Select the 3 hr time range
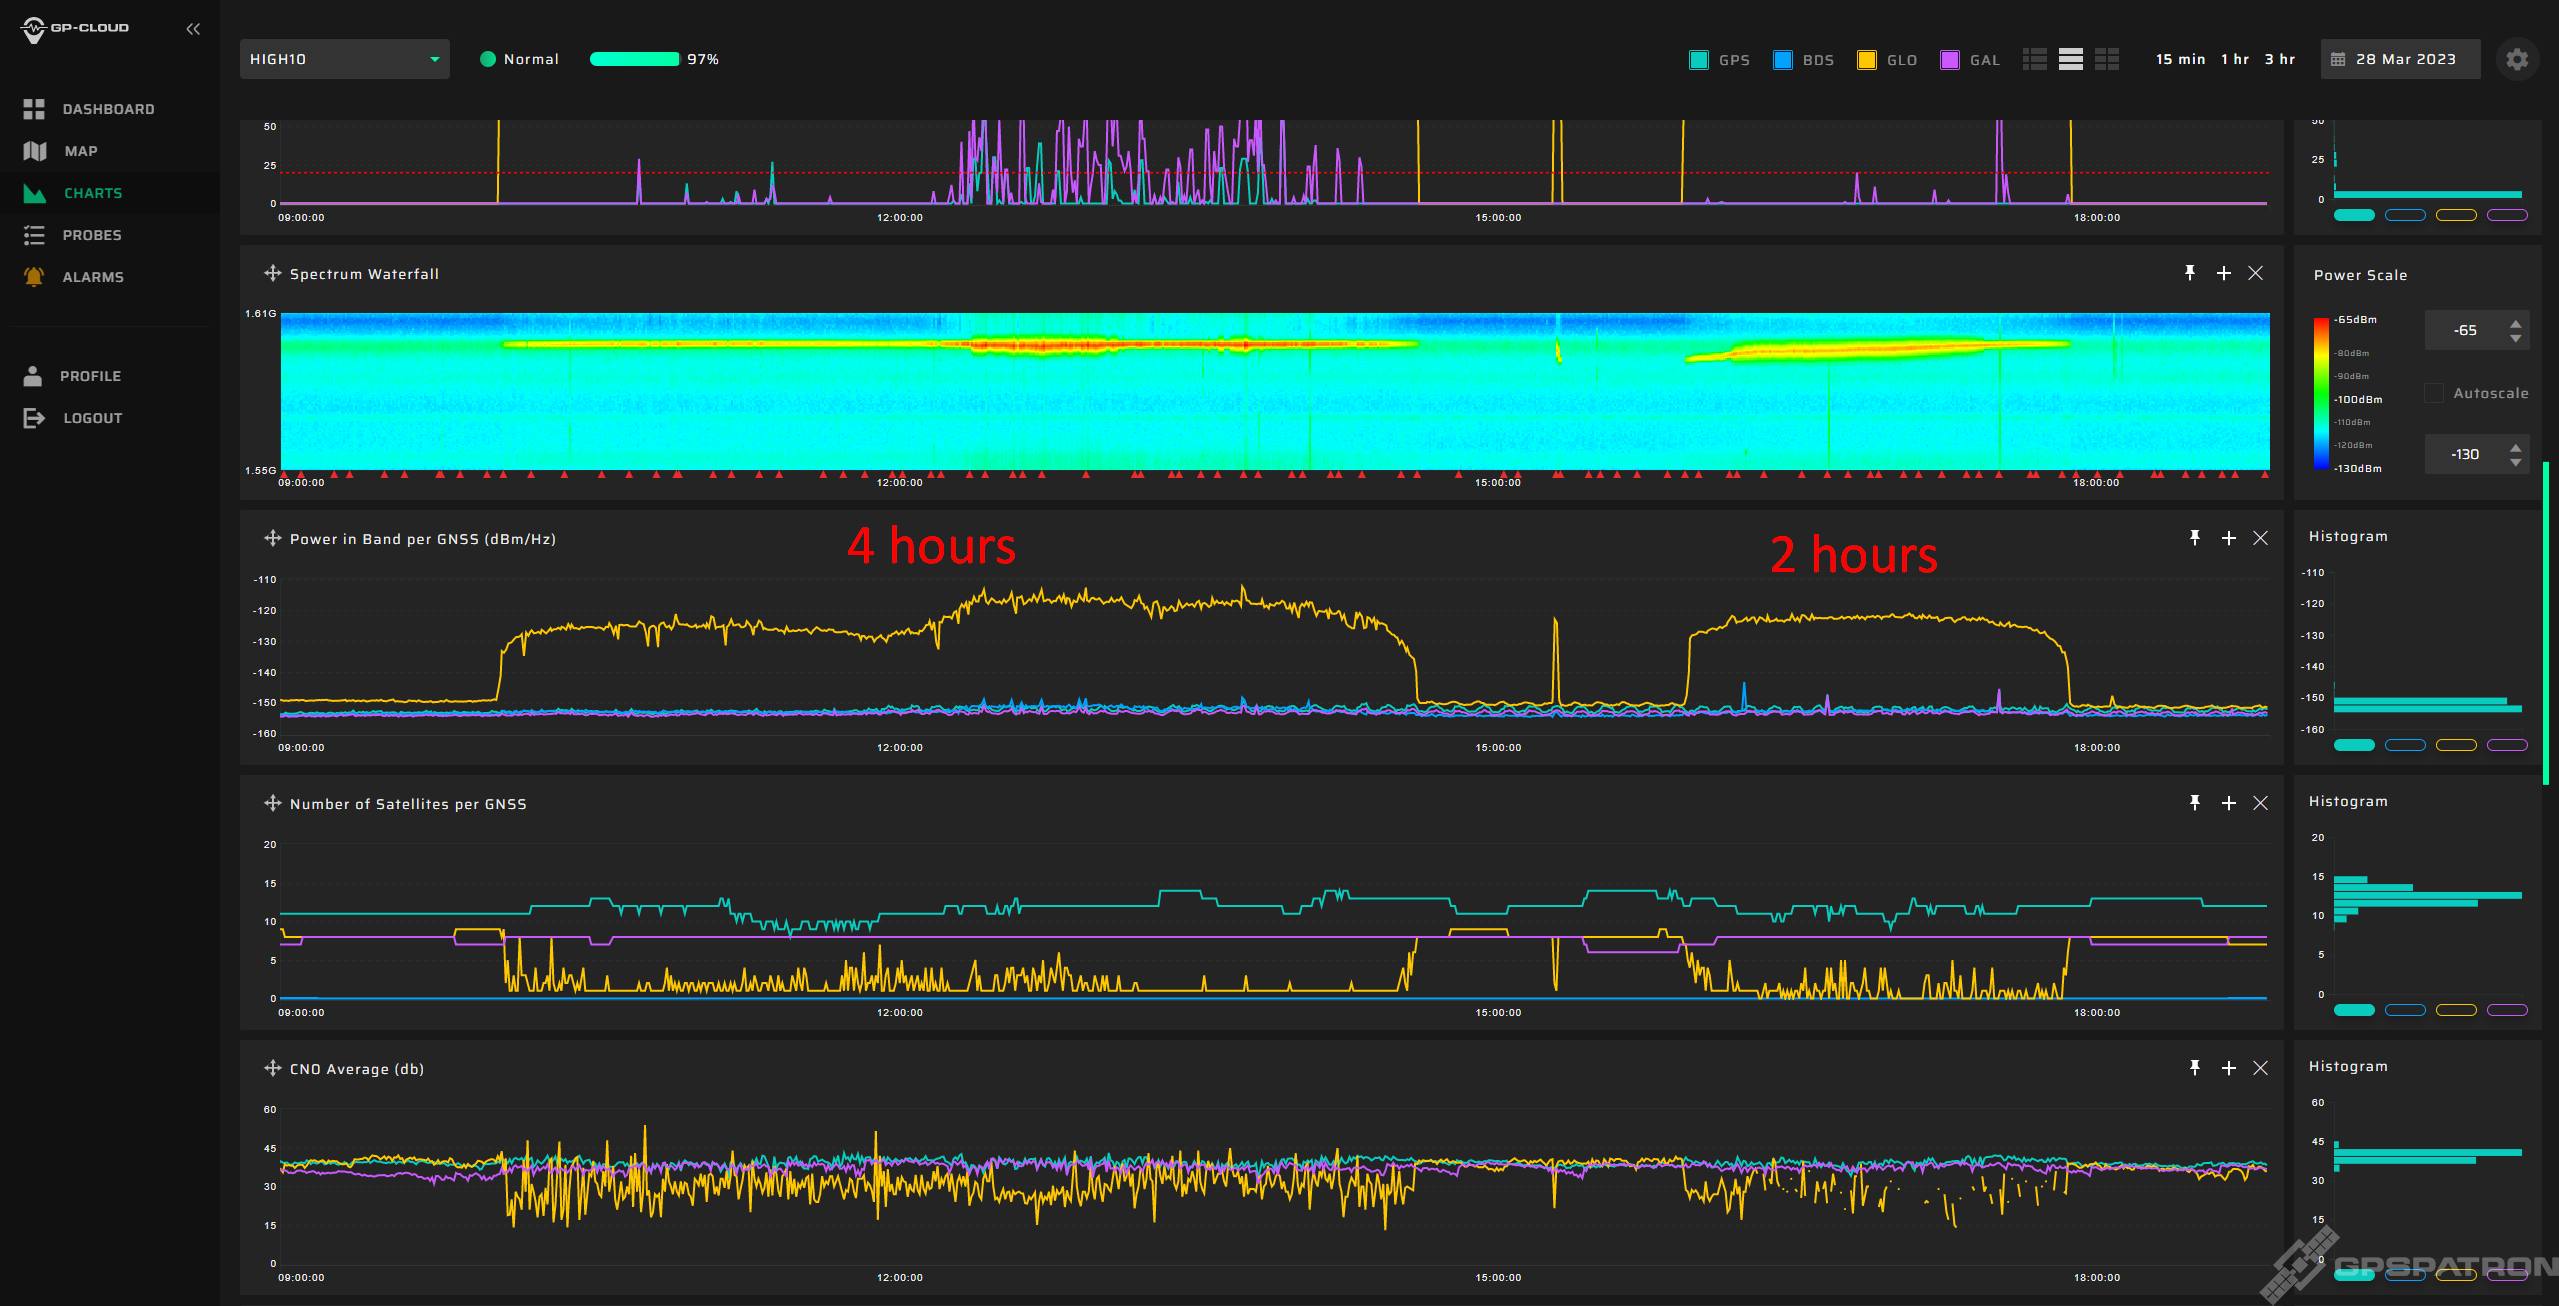The width and height of the screenshot is (2559, 1306). pos(2279,59)
